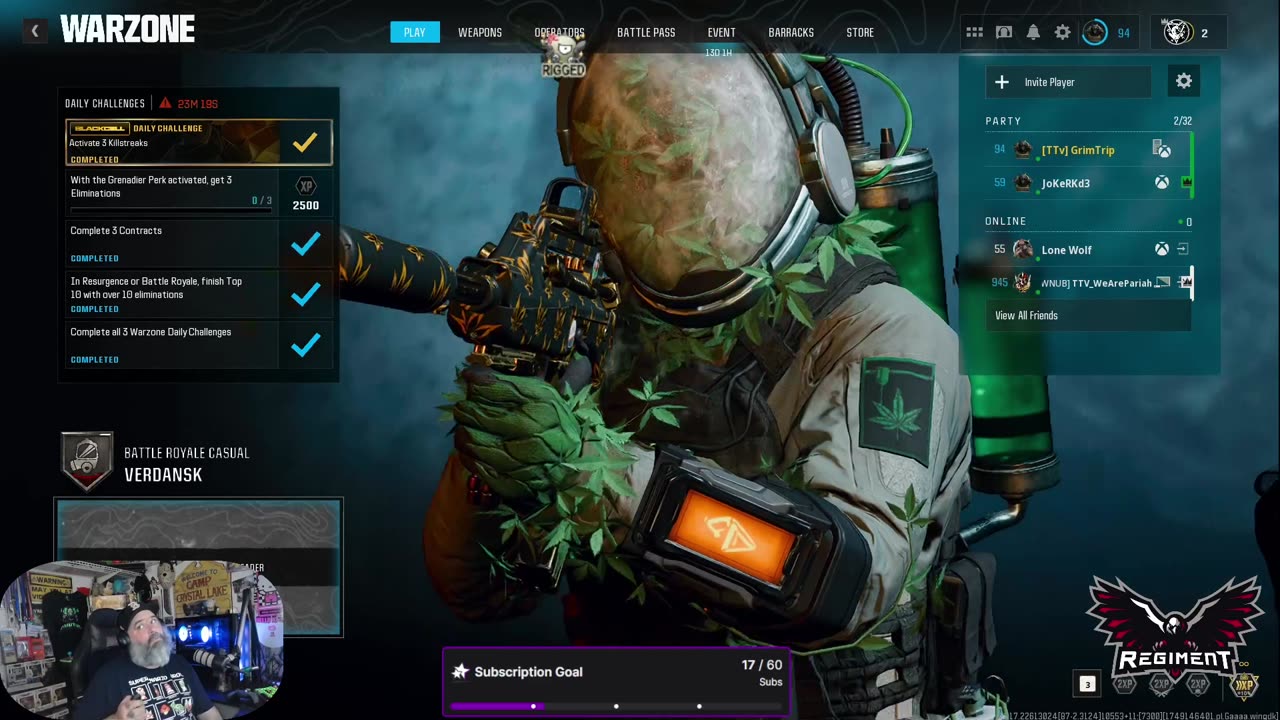Screen dimensions: 1280x720
Task: Select the Play tab
Action: tap(415, 32)
